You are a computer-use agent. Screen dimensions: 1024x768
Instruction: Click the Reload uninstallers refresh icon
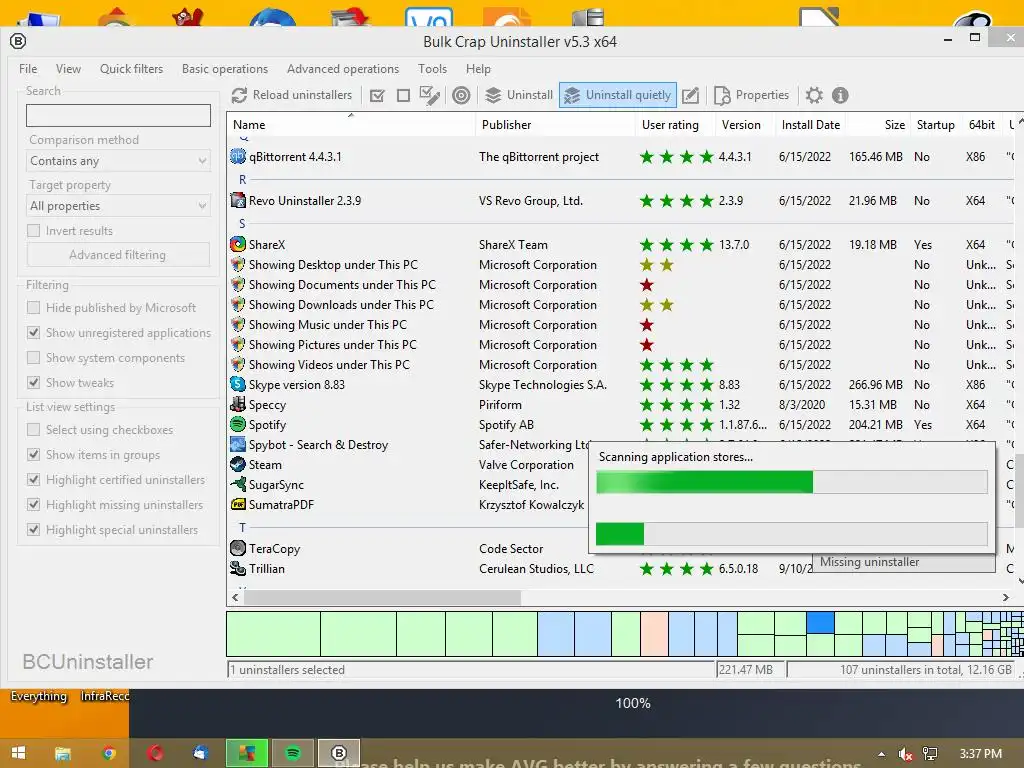(x=239, y=95)
